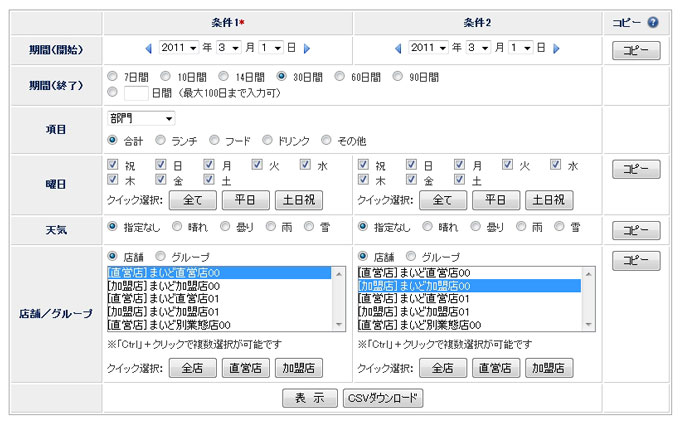Toggle the 日 checkbox in 条件1
Screen dimensions: 680x423
click(x=160, y=164)
